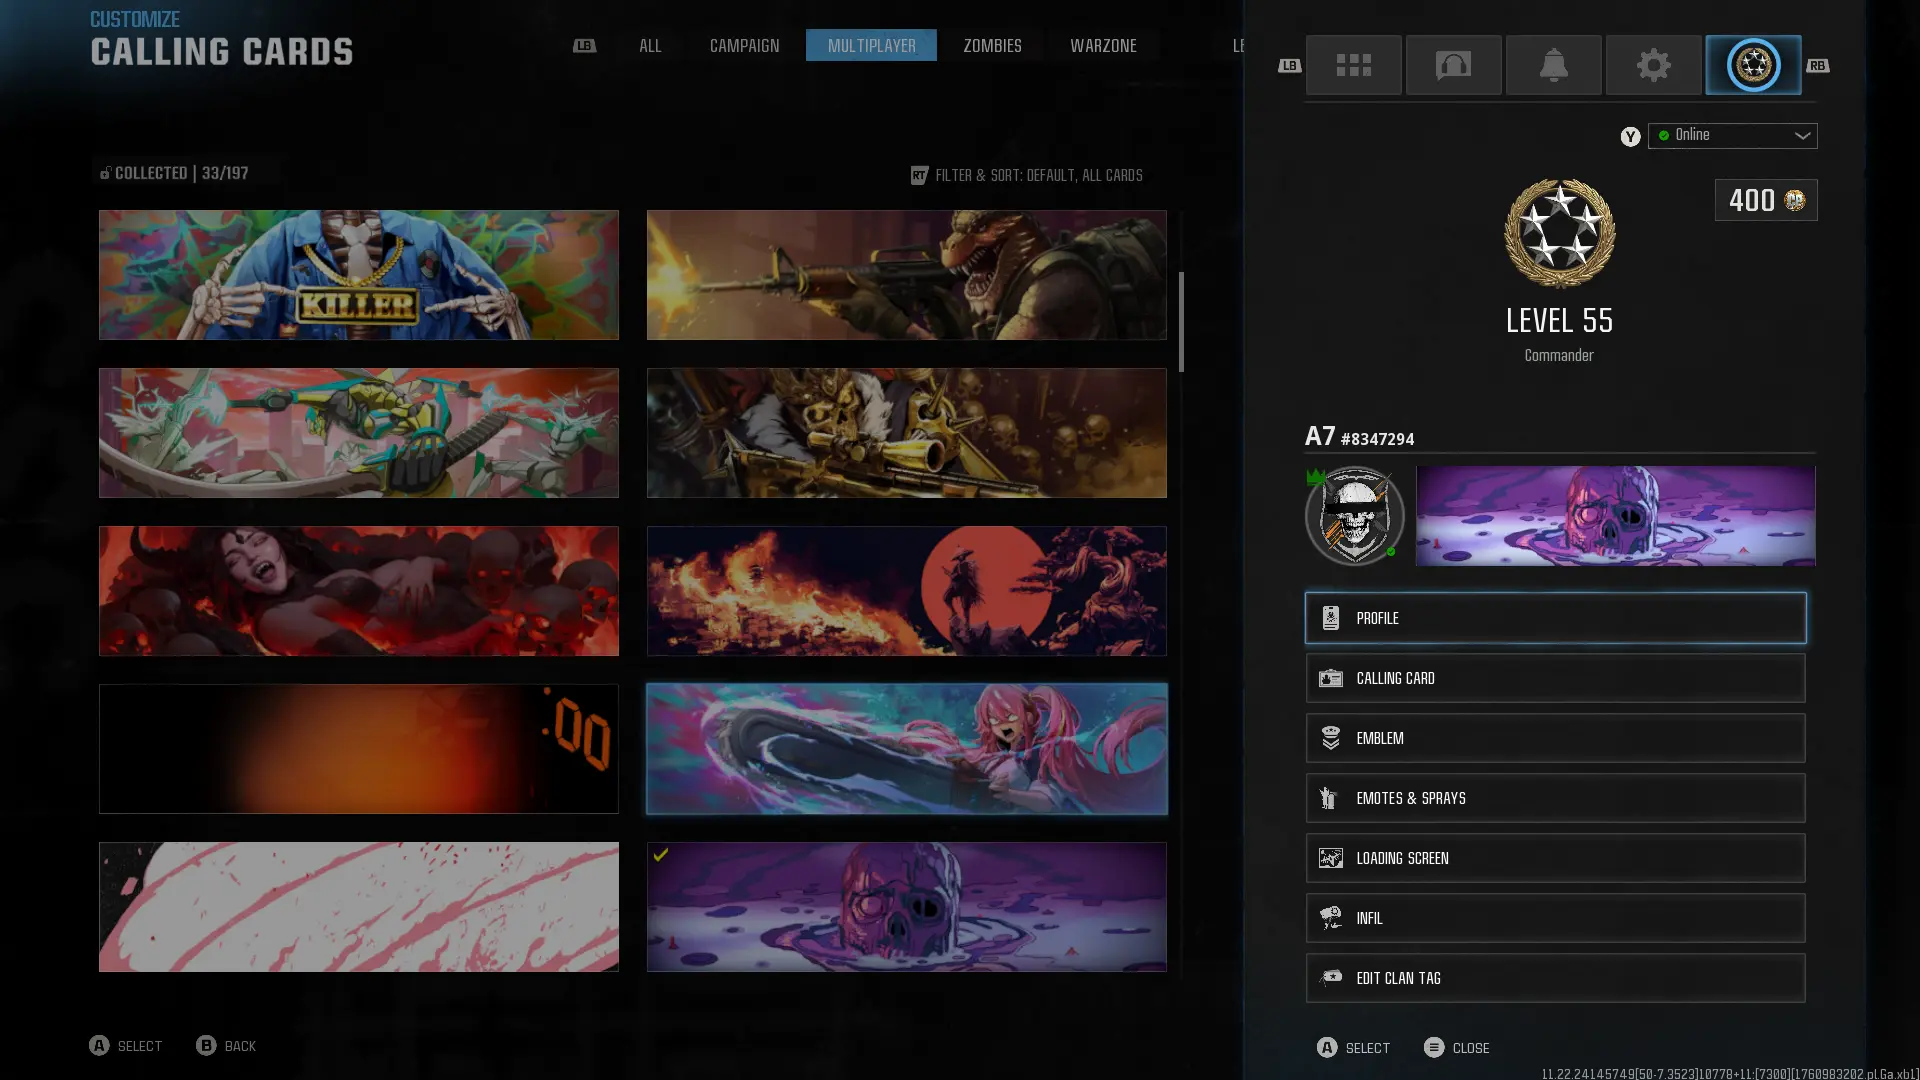1920x1080 pixels.
Task: Click the skull emblem avatar
Action: (1354, 516)
